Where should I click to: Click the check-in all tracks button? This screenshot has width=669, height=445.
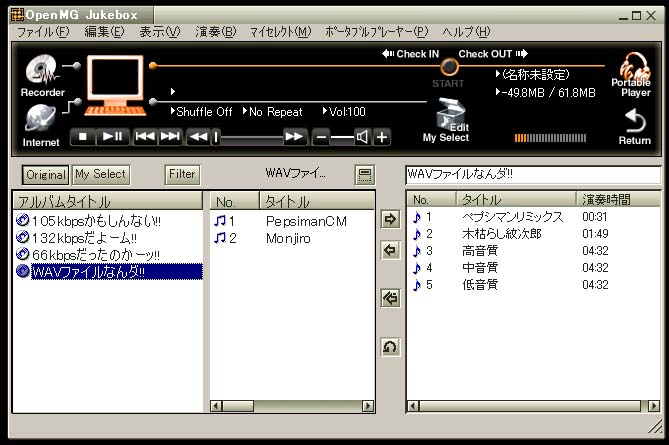[x=391, y=297]
